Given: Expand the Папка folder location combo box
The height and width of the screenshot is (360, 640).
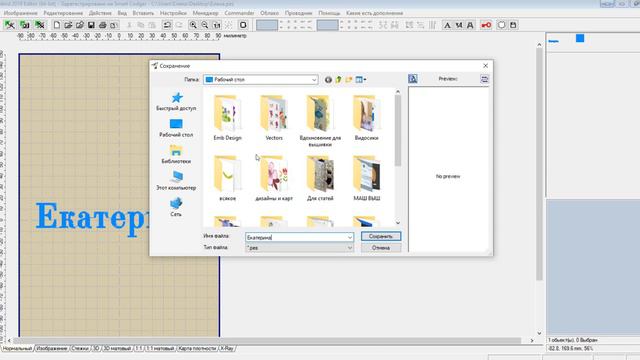Looking at the screenshot, I should point(314,80).
